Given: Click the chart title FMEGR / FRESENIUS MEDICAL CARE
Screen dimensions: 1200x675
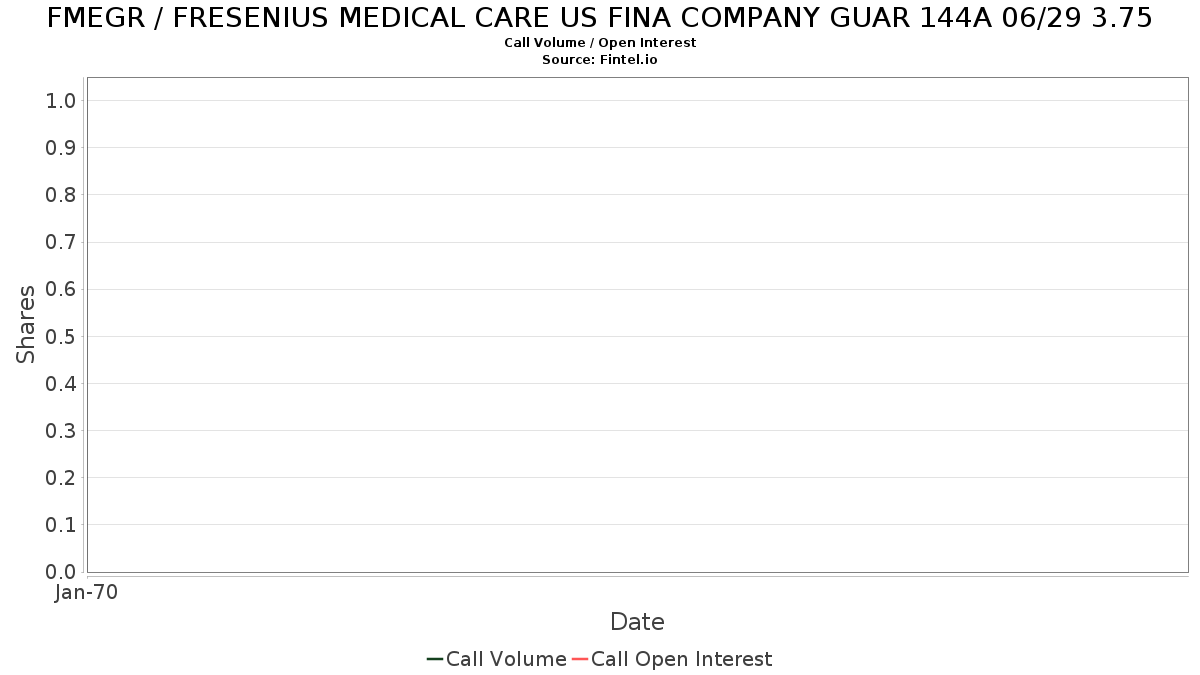Looking at the screenshot, I should 600,18.
